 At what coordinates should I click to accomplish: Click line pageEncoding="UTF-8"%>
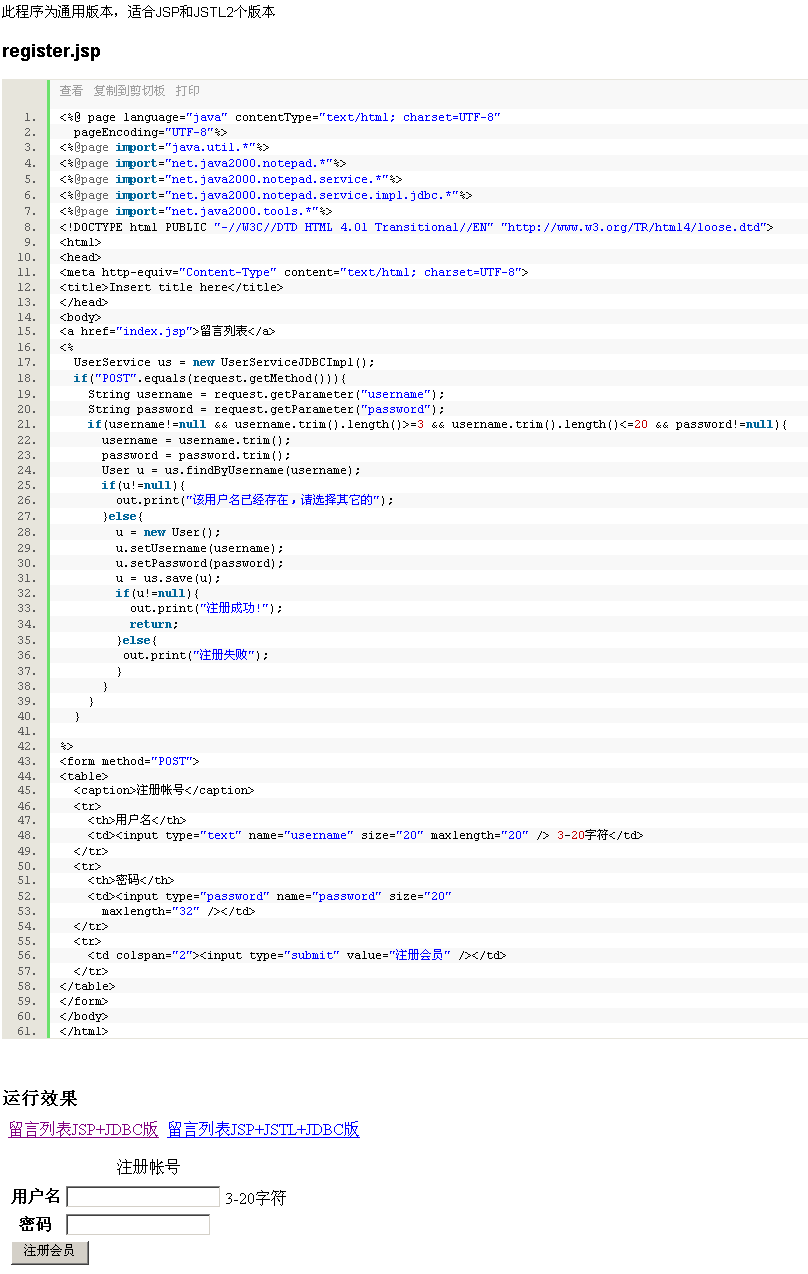tap(150, 132)
